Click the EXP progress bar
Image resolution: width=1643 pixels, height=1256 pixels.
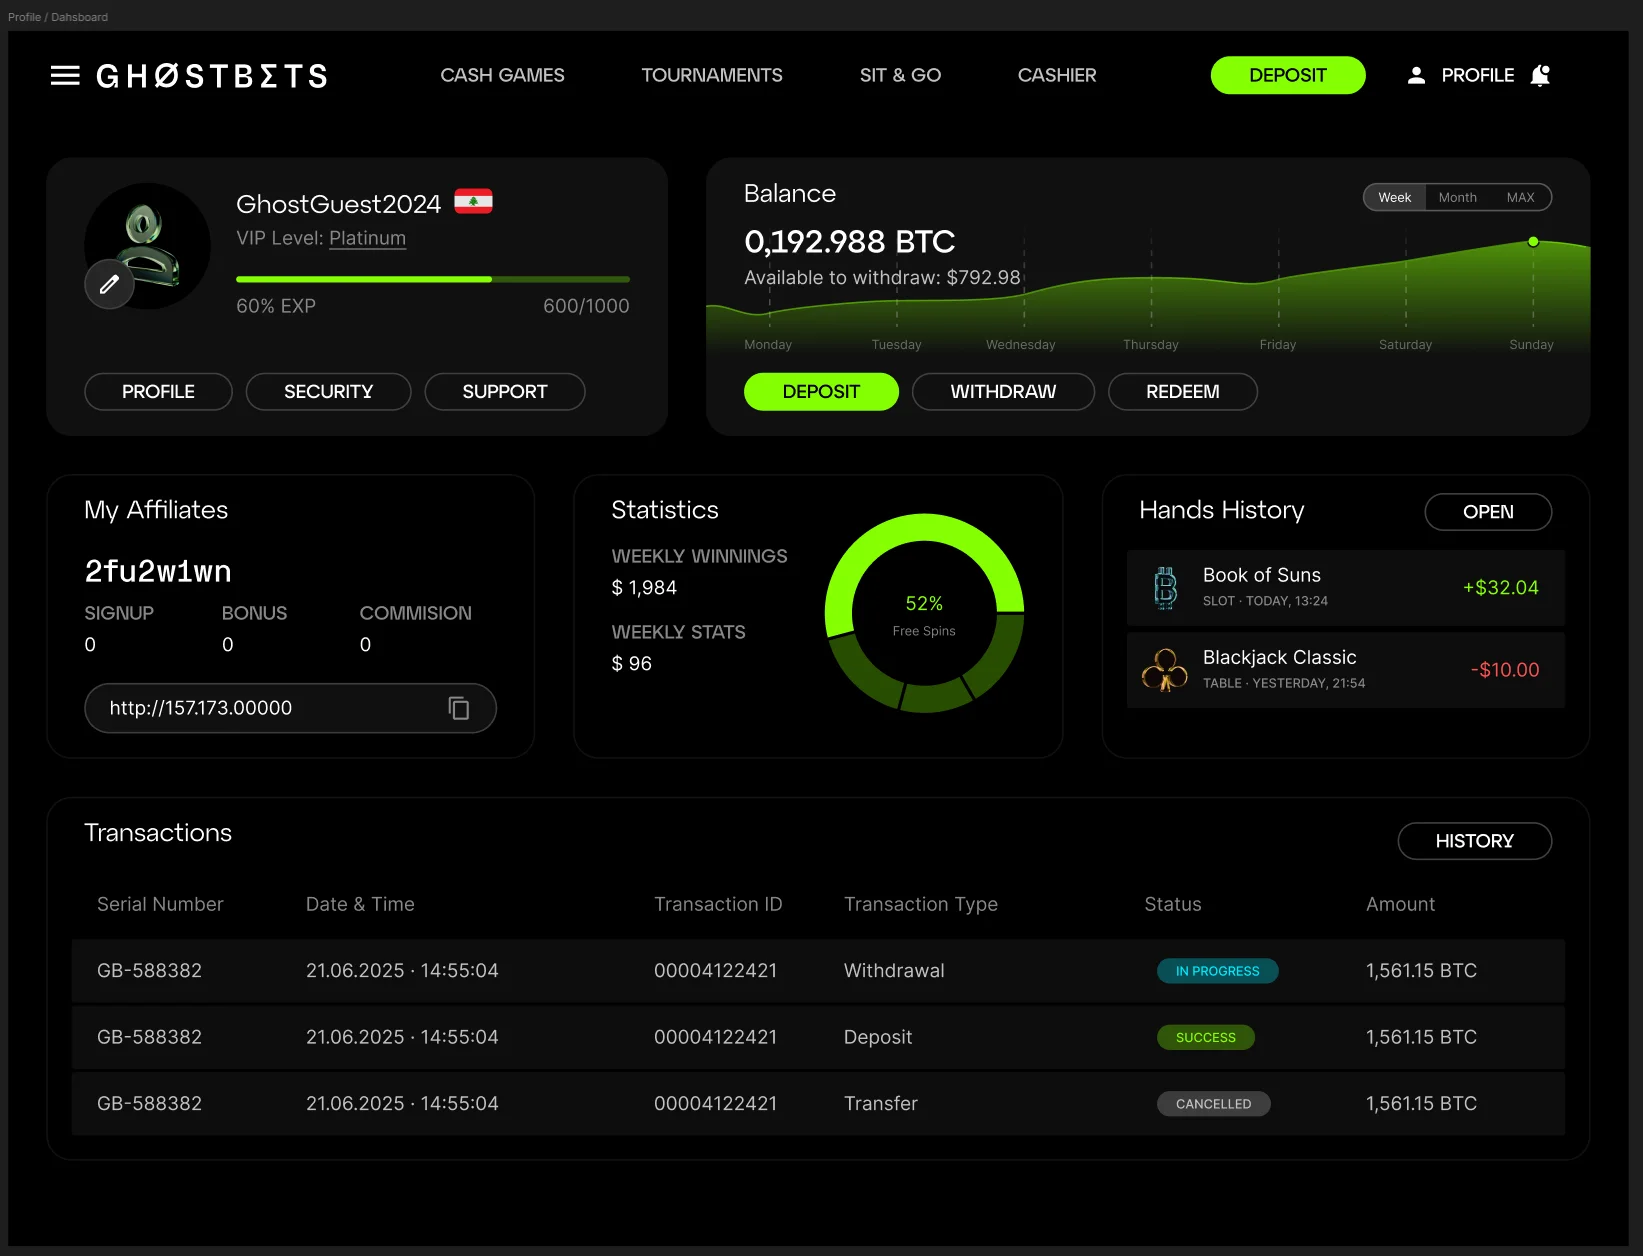tap(432, 280)
